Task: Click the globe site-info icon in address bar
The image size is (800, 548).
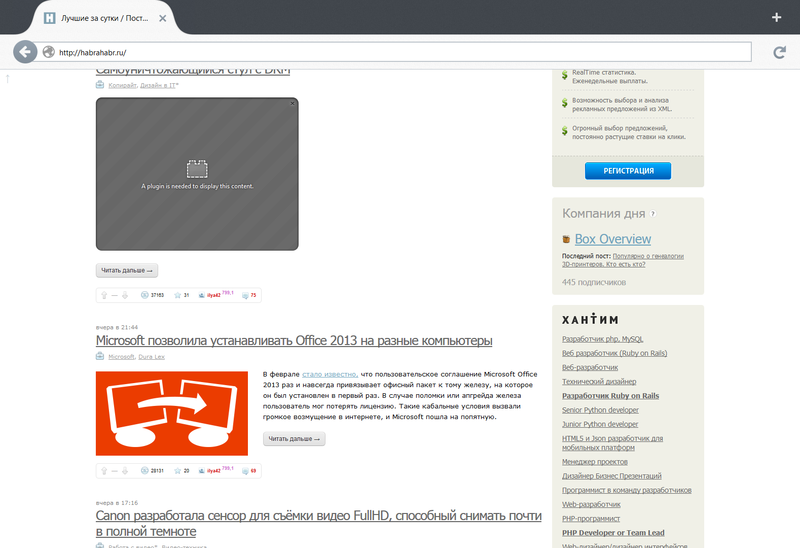Action: click(x=48, y=52)
